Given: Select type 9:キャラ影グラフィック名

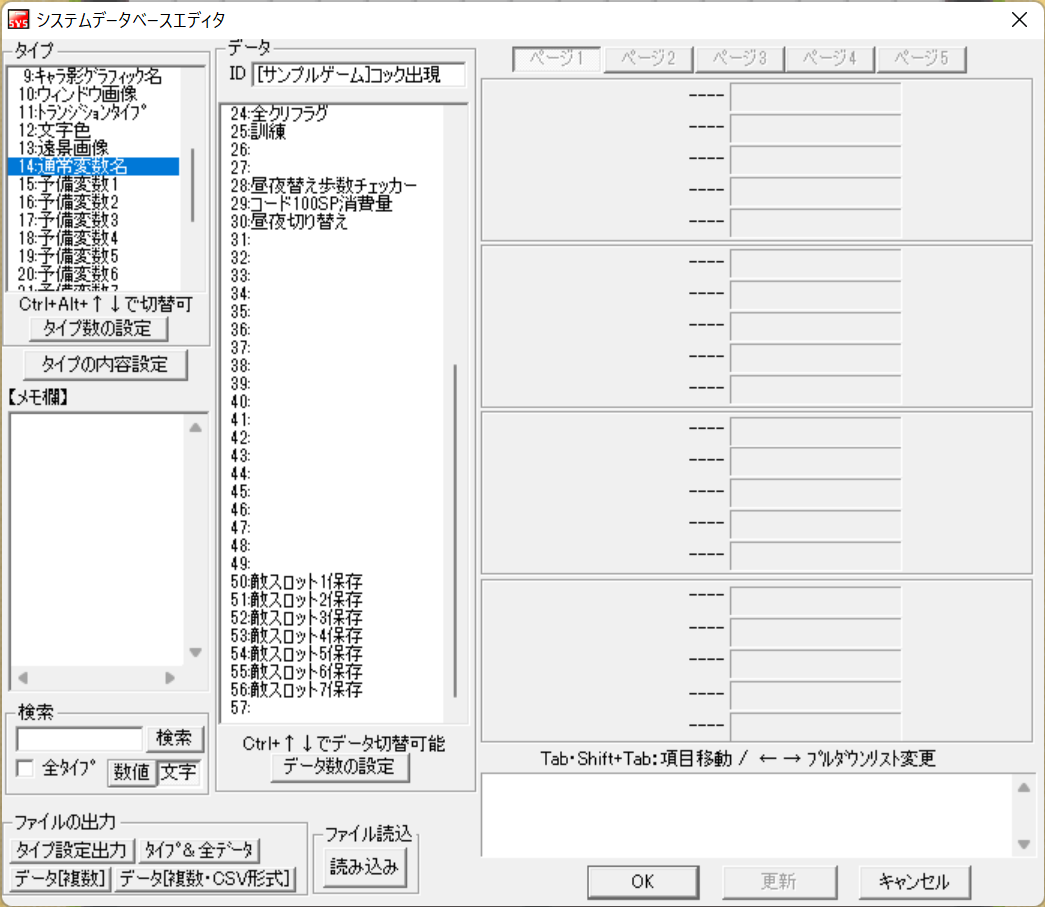Looking at the screenshot, I should 93,76.
